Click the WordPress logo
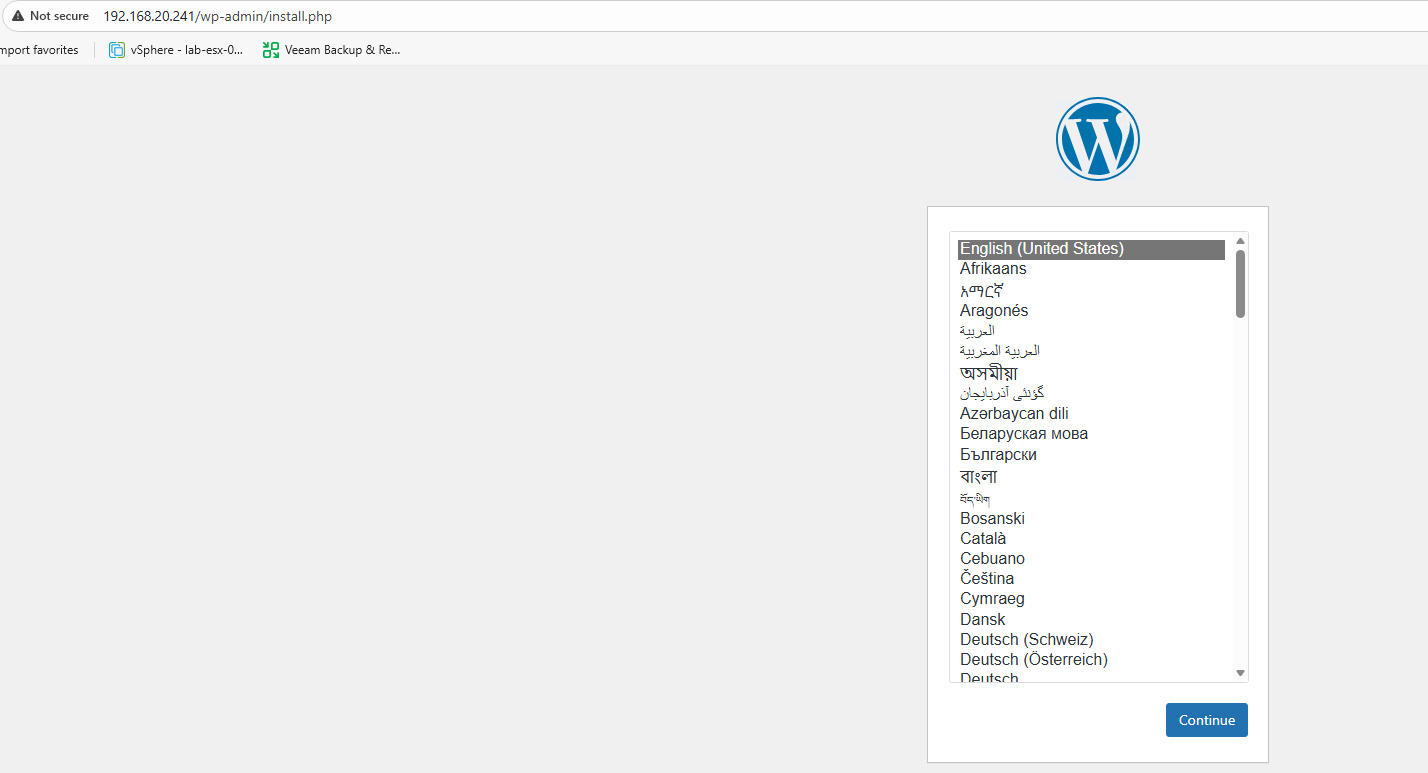This screenshot has width=1428, height=773. pyautogui.click(x=1097, y=139)
